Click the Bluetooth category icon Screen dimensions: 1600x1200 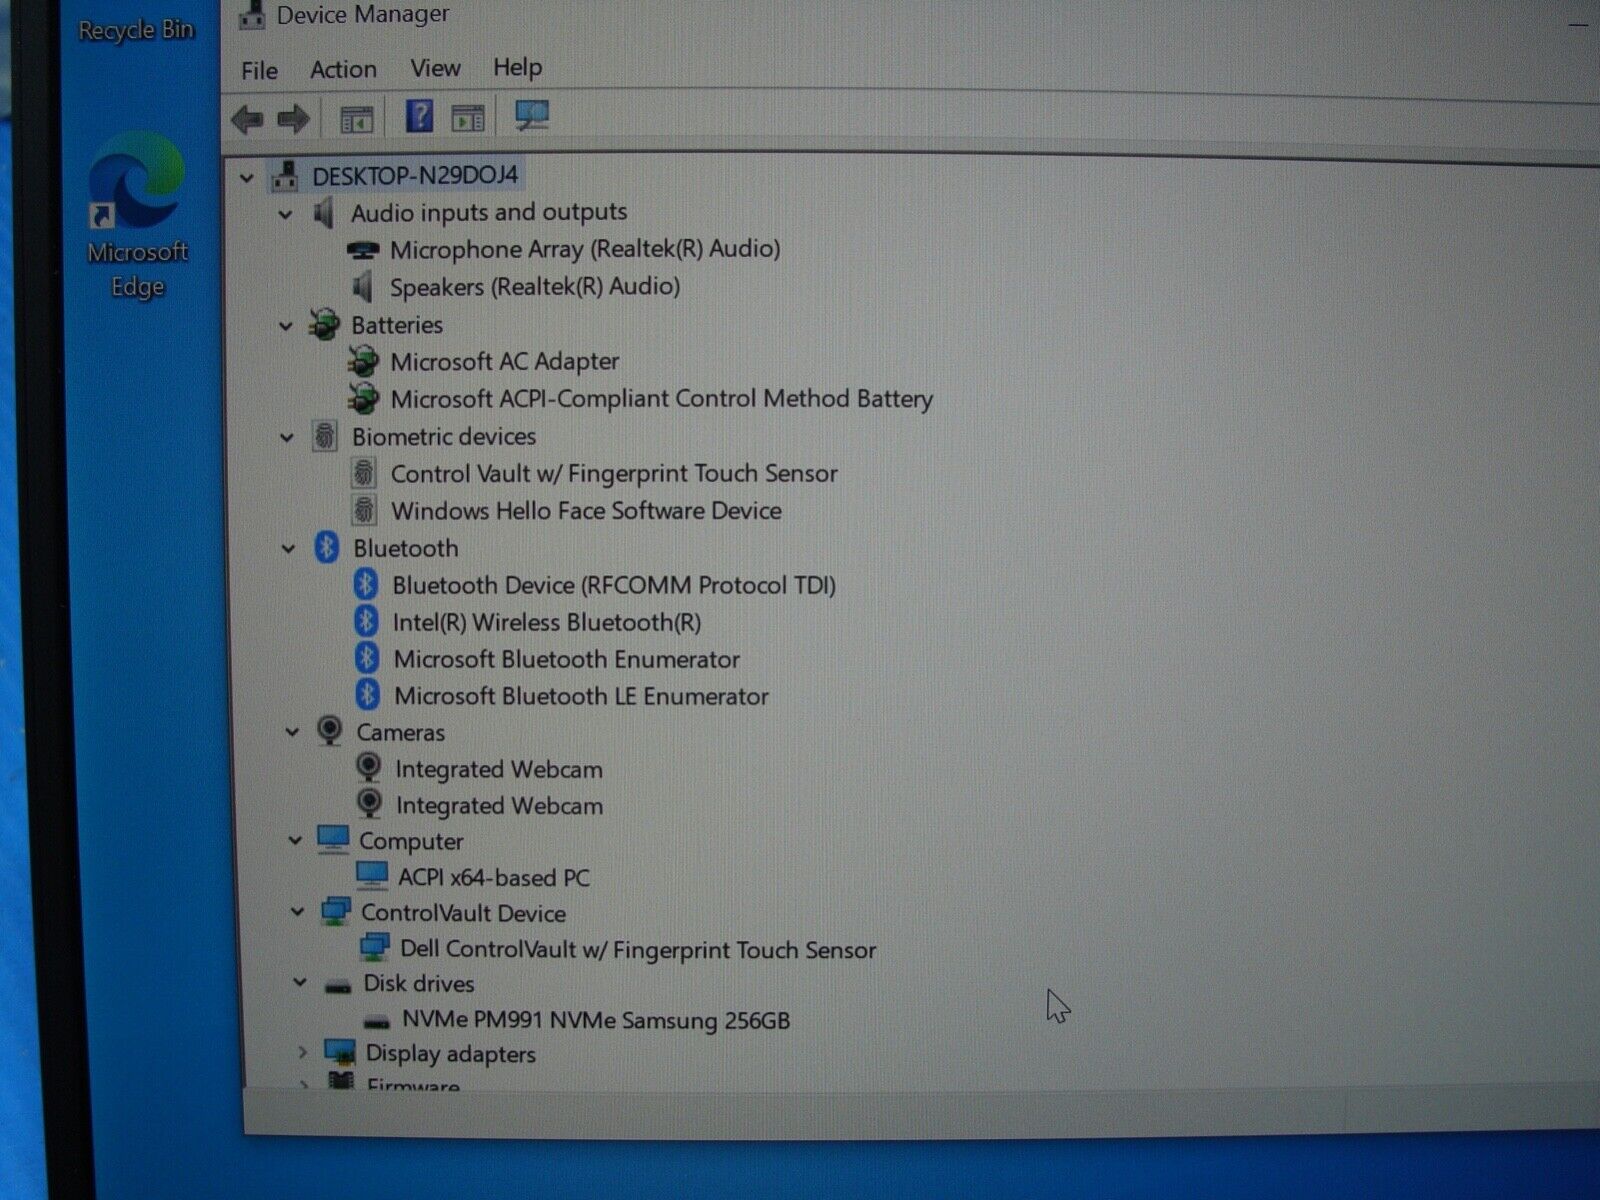click(x=326, y=547)
